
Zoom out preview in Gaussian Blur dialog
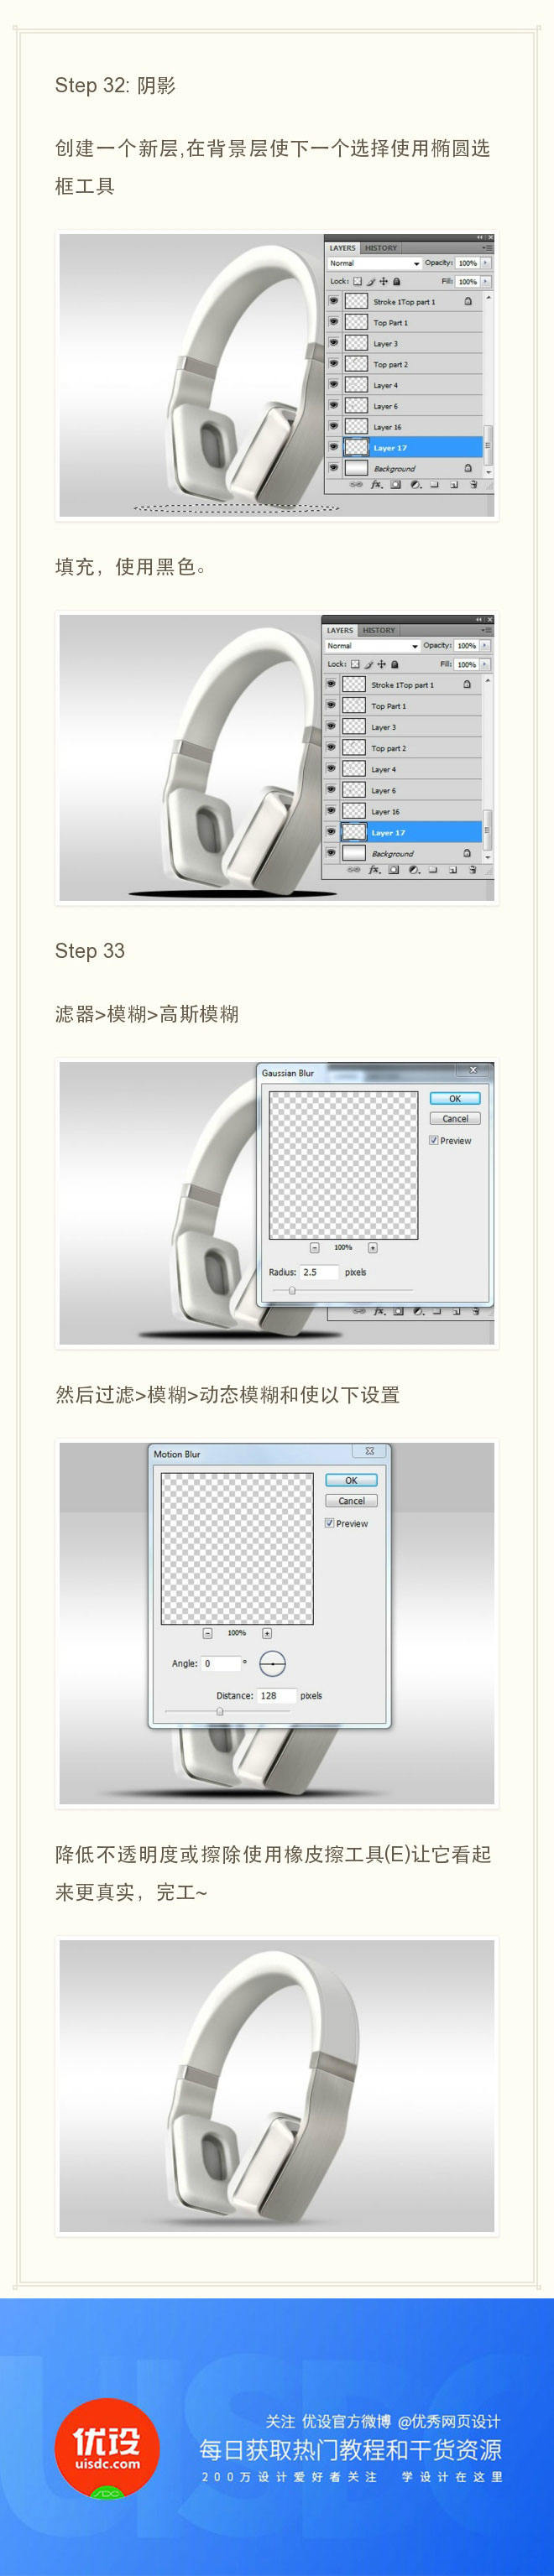coord(314,1248)
